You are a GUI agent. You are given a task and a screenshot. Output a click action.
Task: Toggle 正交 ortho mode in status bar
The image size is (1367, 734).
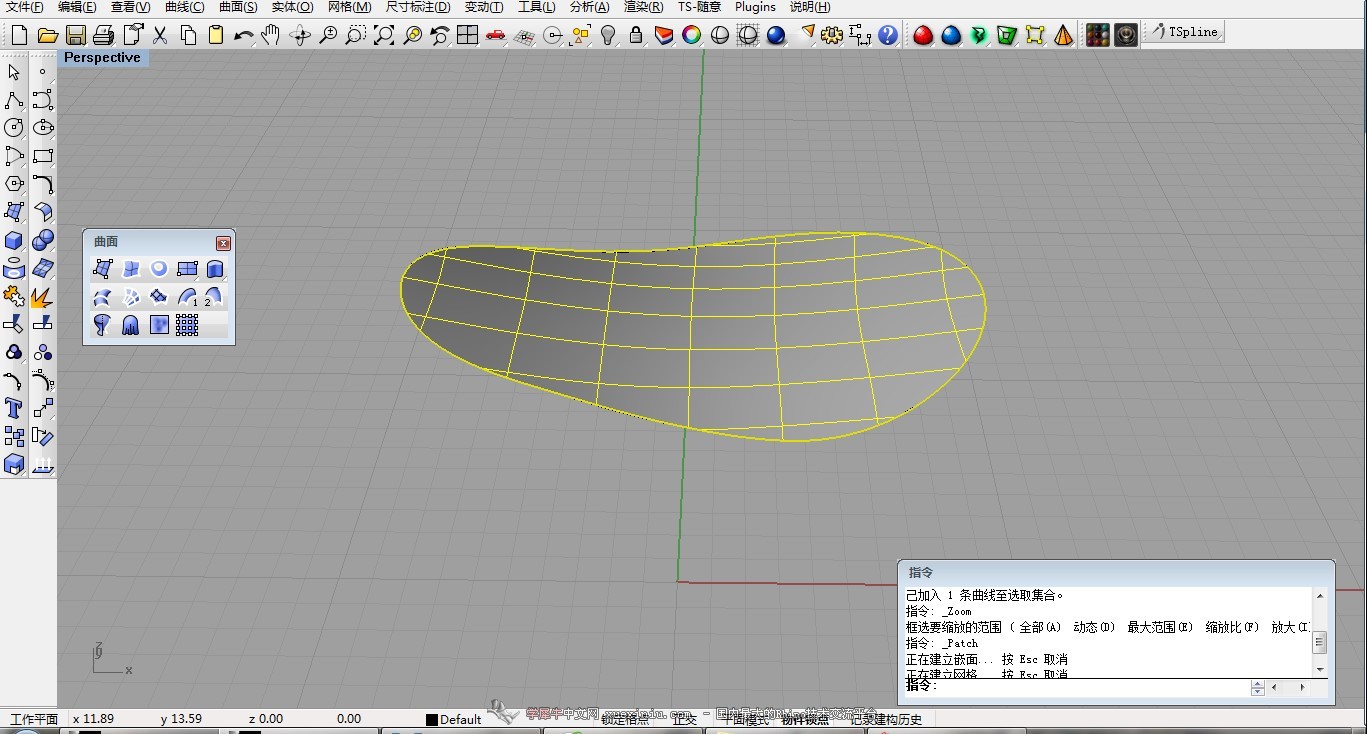(684, 719)
